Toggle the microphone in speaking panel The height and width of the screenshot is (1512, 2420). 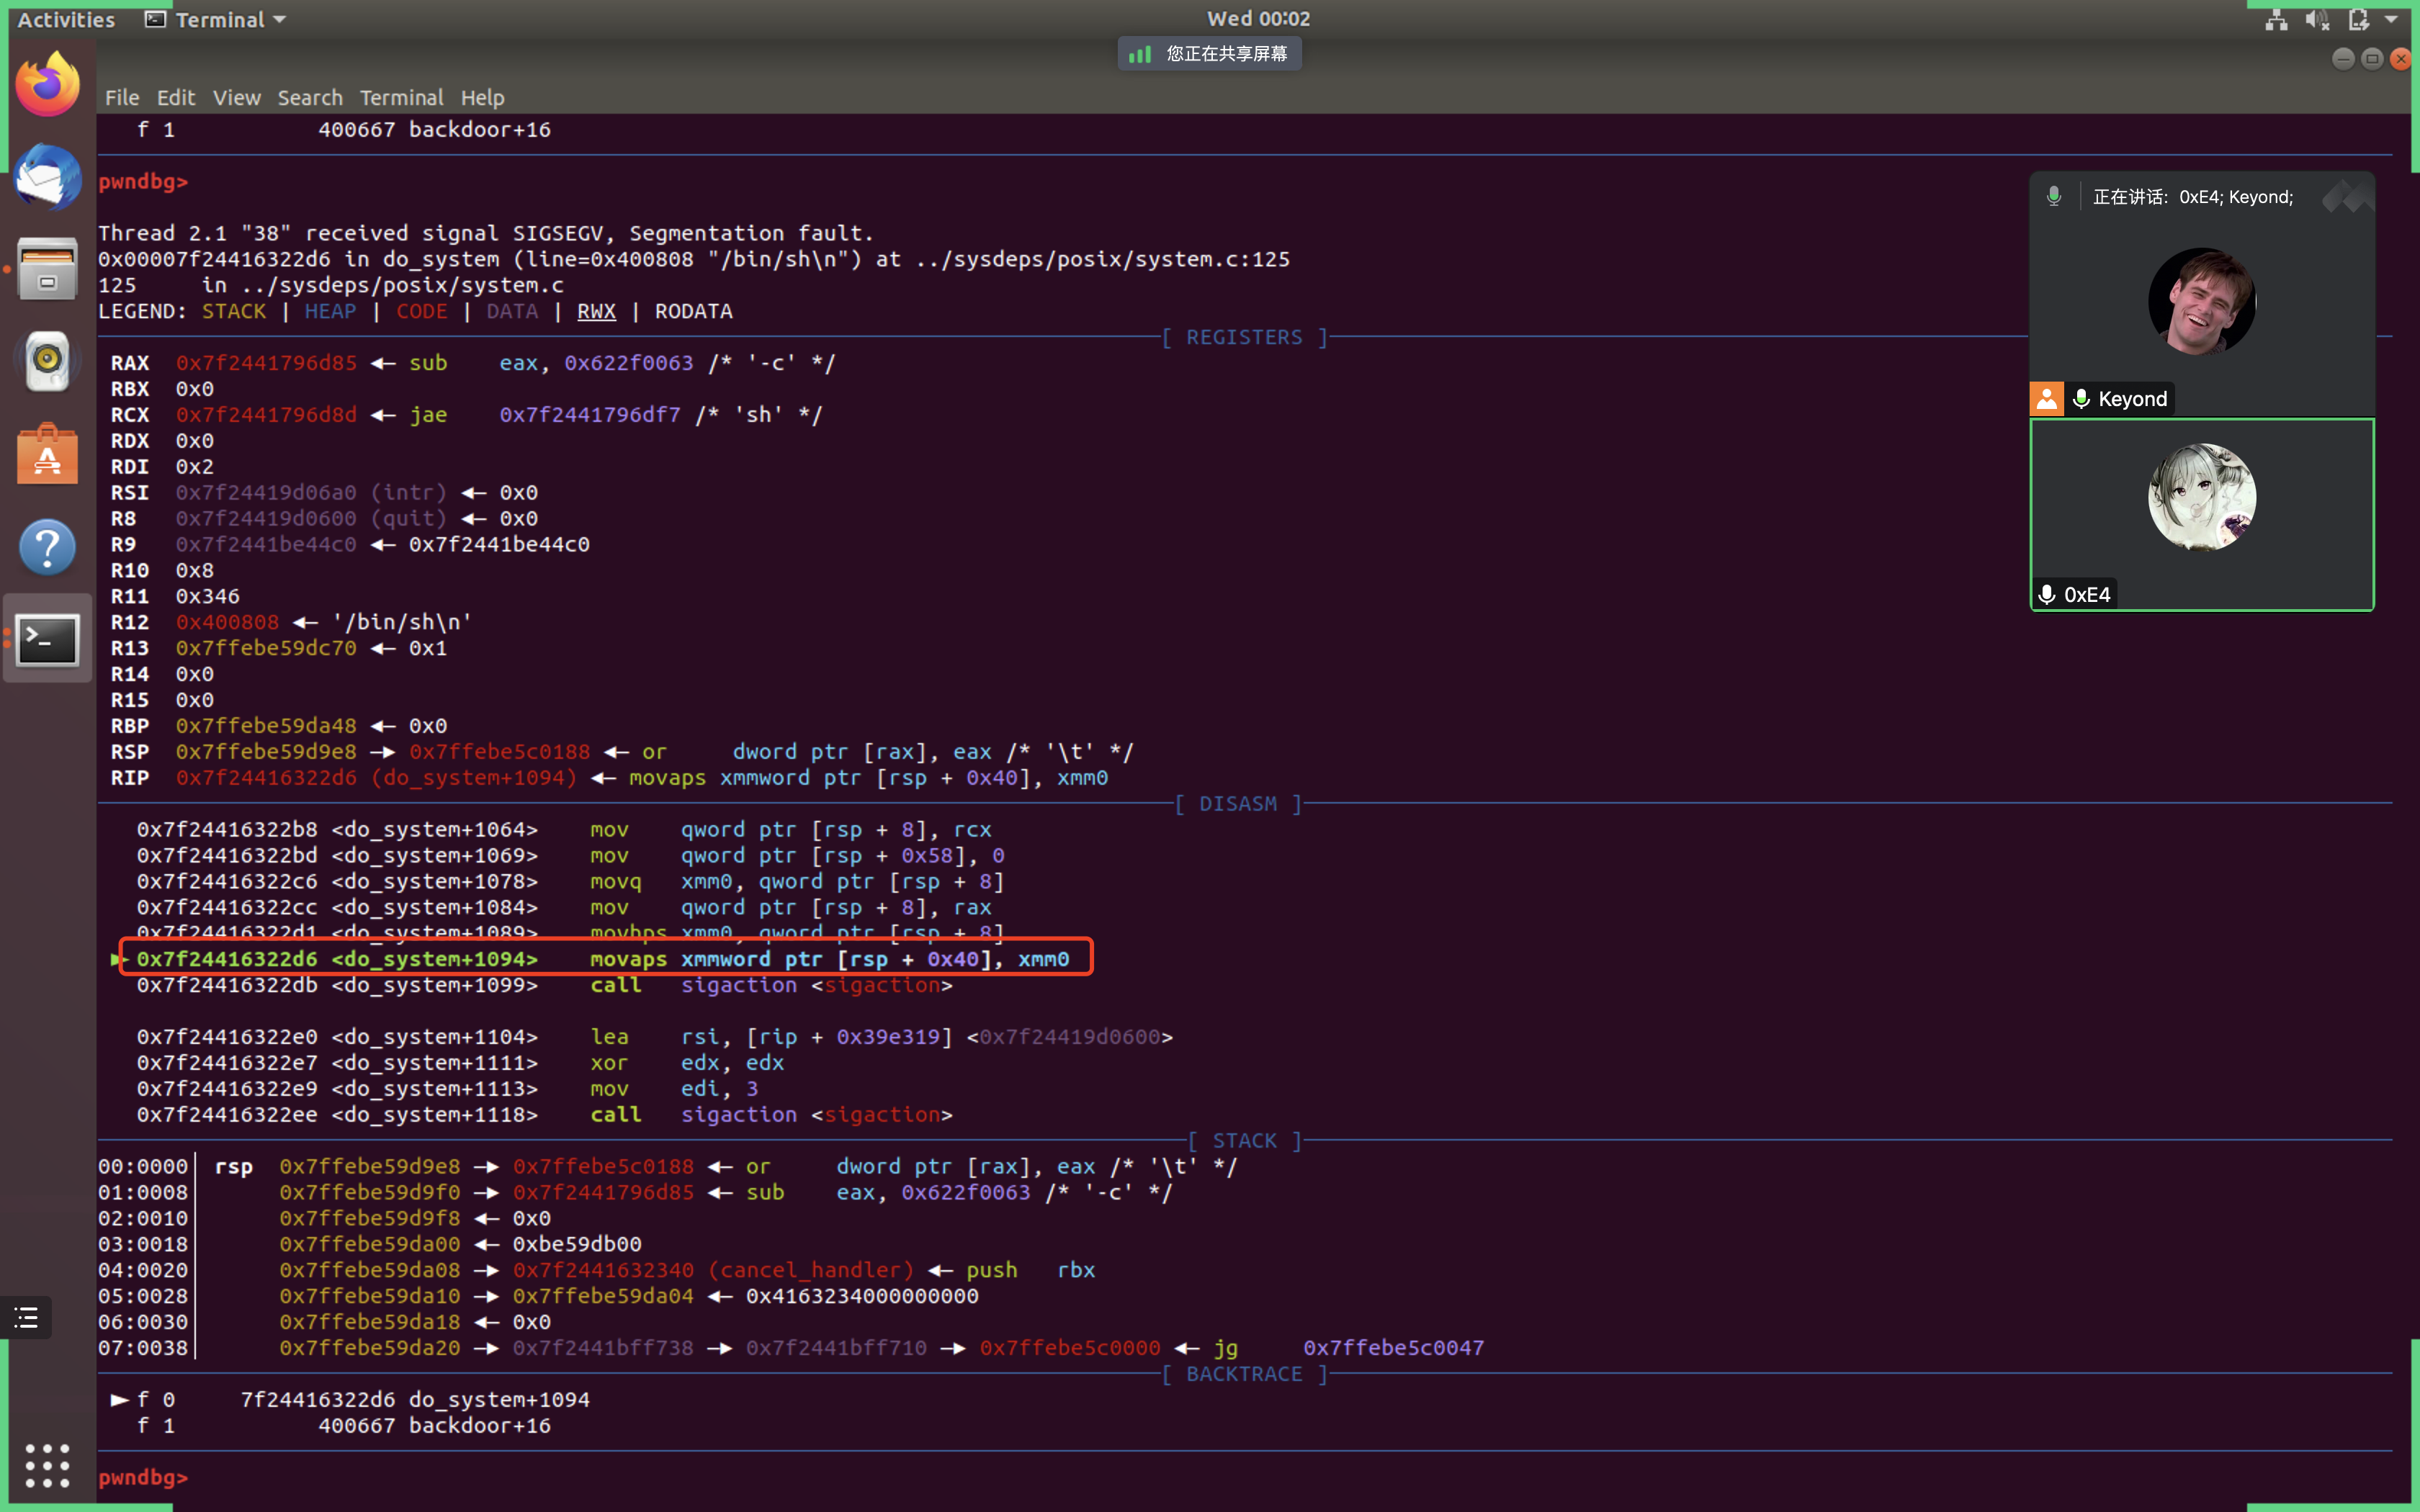pos(2053,197)
